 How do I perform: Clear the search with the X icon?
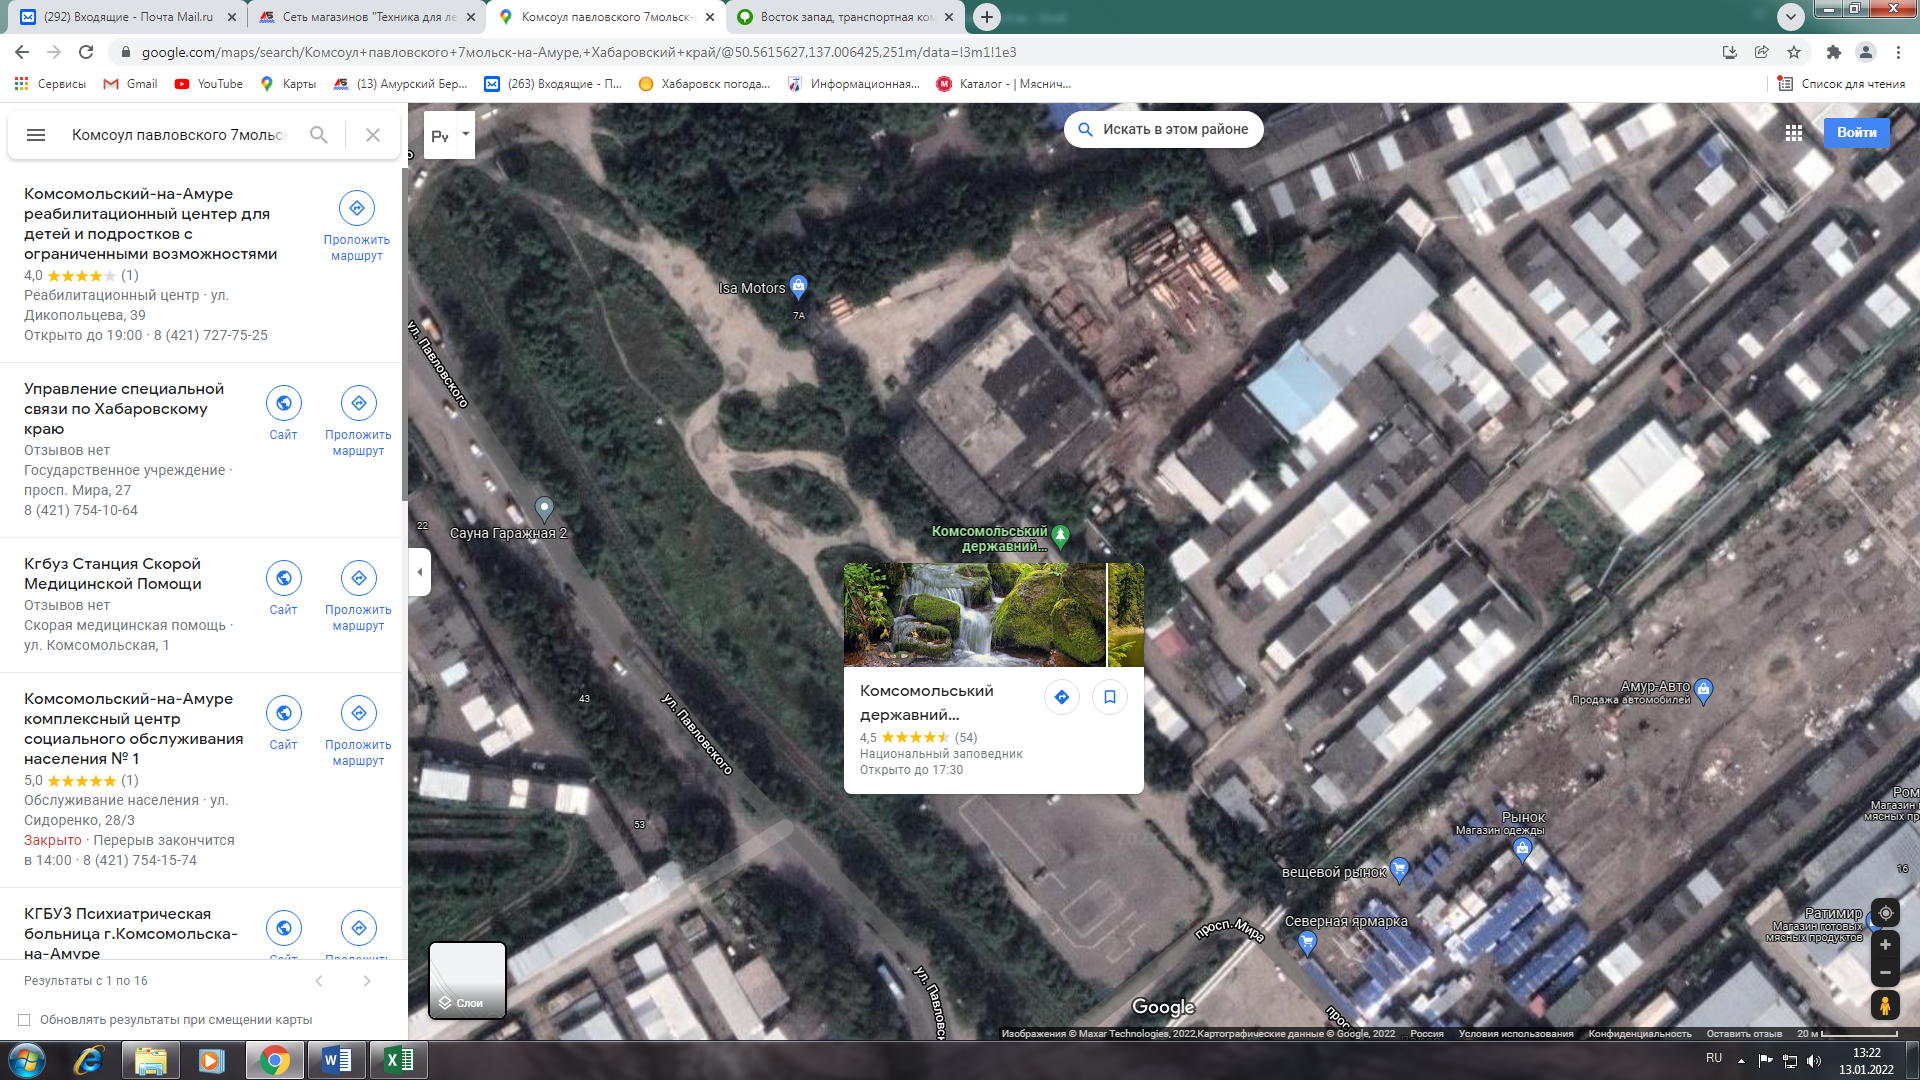(373, 135)
